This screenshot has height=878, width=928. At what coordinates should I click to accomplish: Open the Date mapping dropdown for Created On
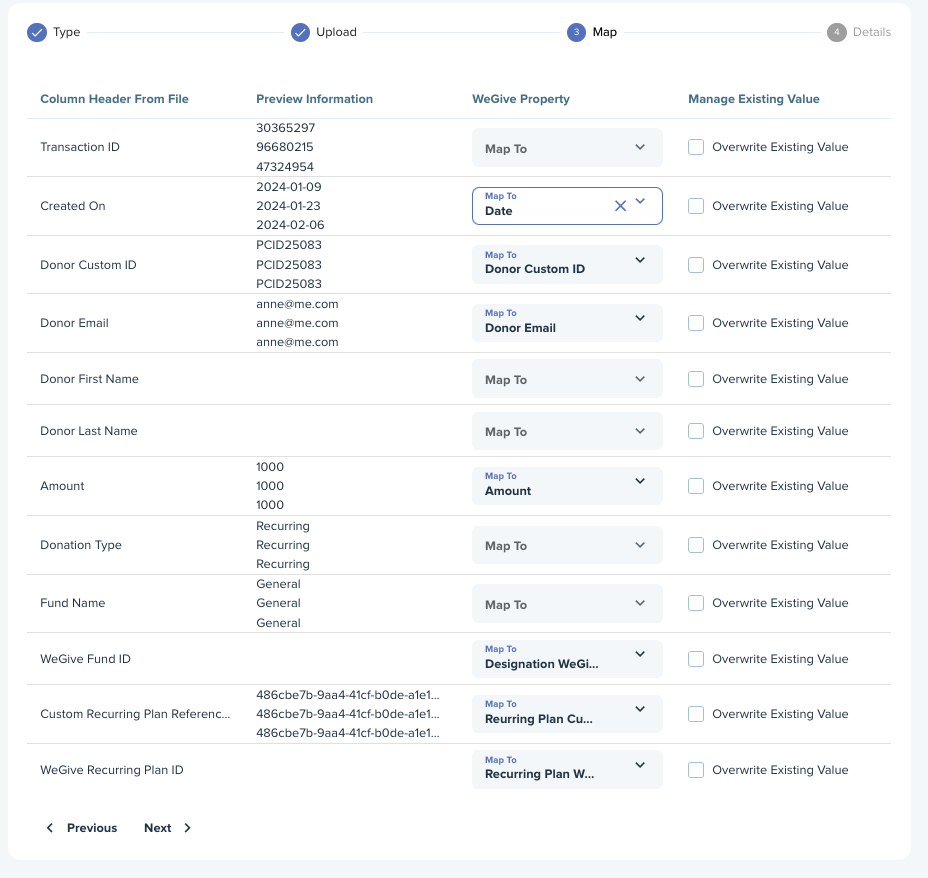(567, 206)
